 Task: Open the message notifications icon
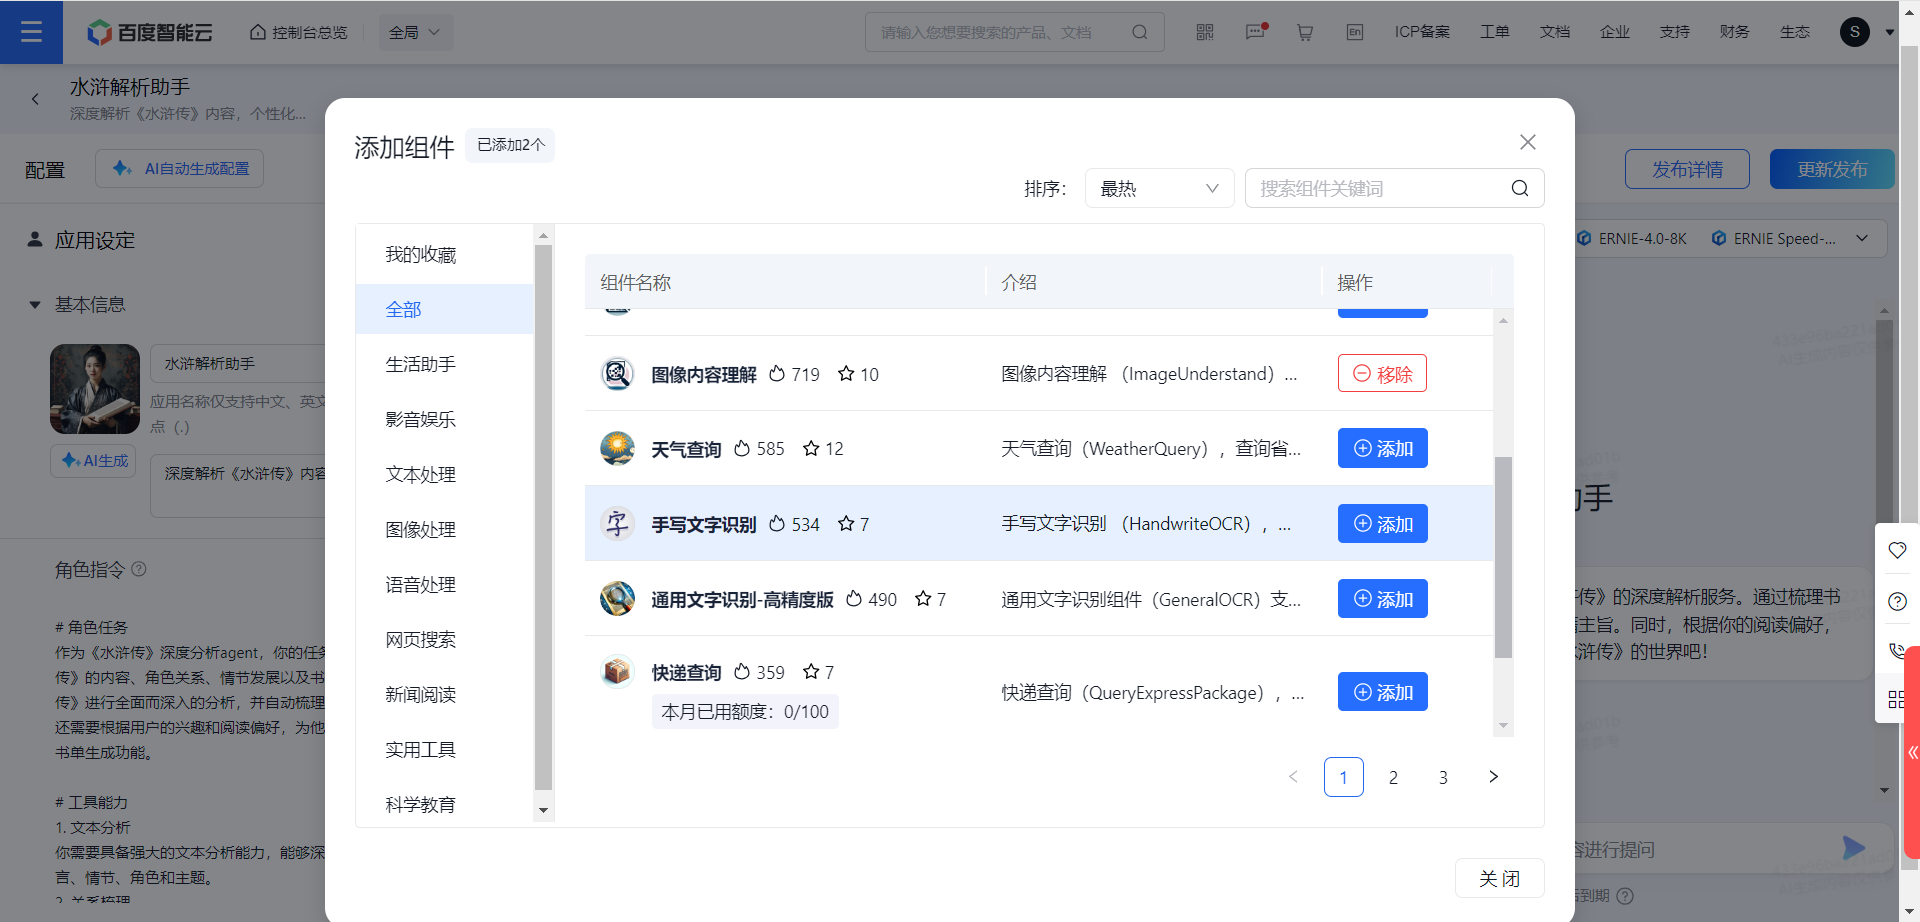click(x=1255, y=32)
